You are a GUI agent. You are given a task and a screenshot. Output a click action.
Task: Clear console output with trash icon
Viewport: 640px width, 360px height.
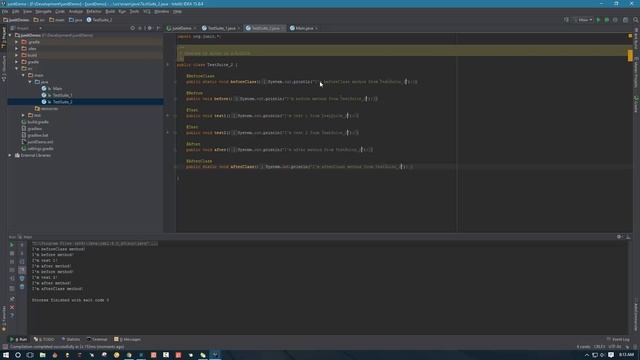(22, 287)
